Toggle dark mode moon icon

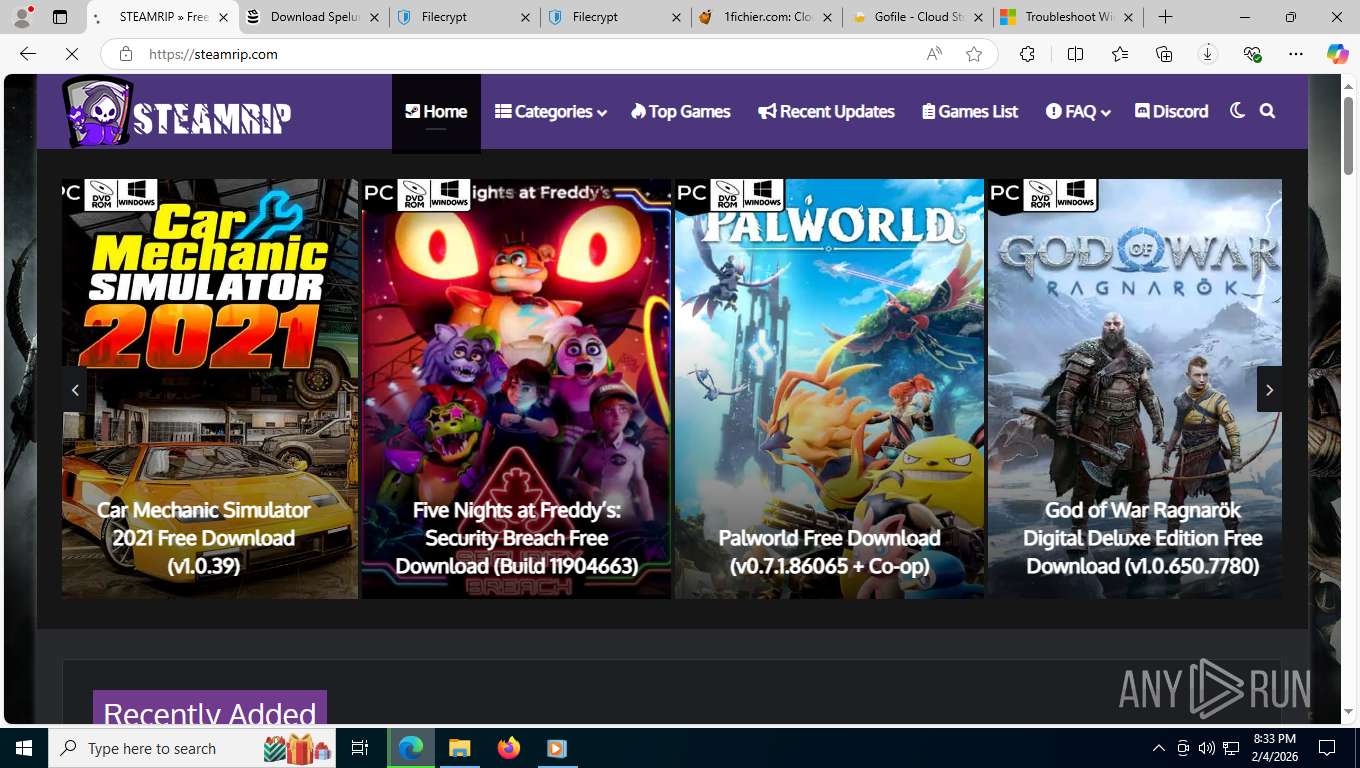click(x=1237, y=111)
